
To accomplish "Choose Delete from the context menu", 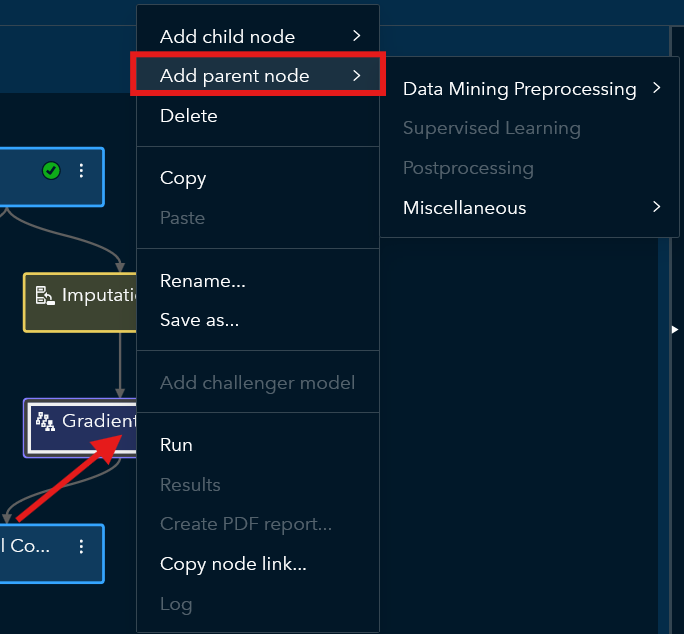I will point(189,116).
